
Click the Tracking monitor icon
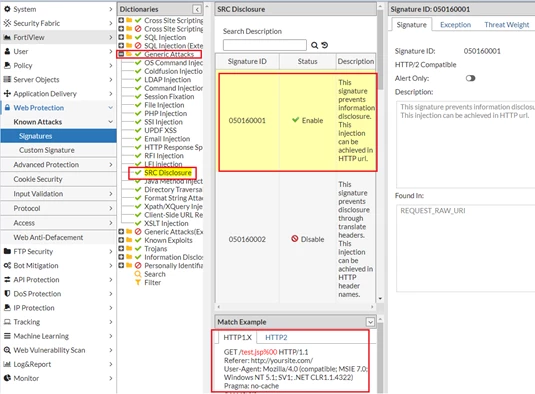pos(7,322)
